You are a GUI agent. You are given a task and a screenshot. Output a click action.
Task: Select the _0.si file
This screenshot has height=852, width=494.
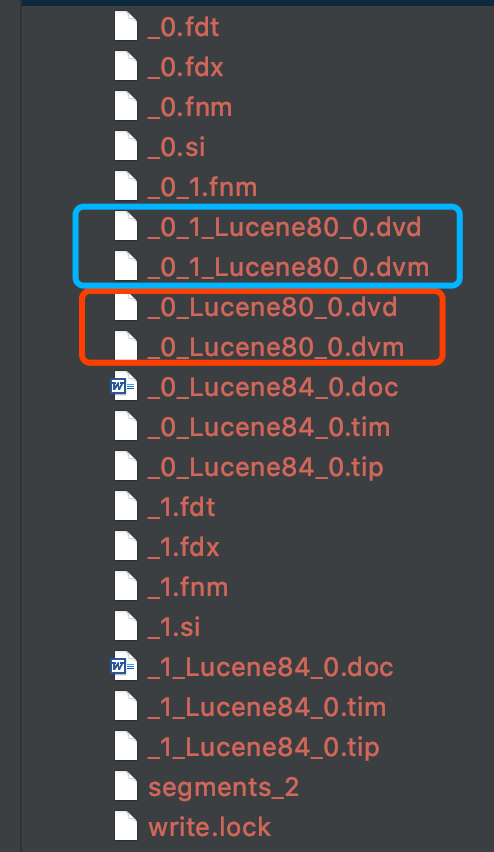click(176, 147)
